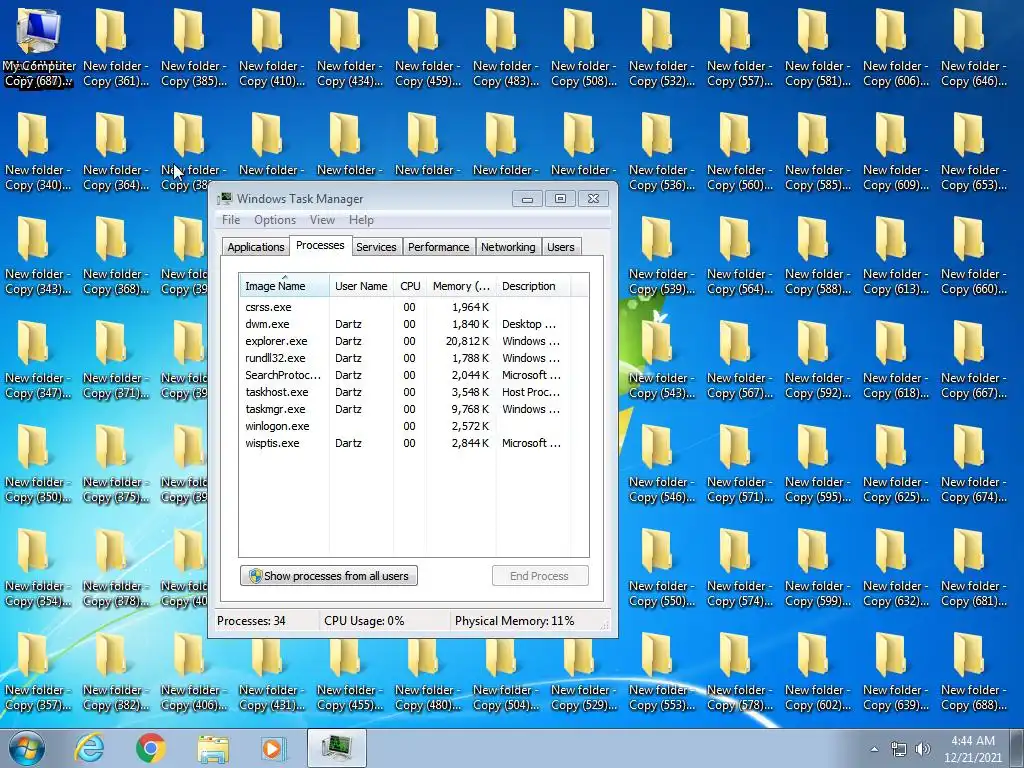Switch to the Services tab
The width and height of the screenshot is (1024, 768).
tap(376, 247)
